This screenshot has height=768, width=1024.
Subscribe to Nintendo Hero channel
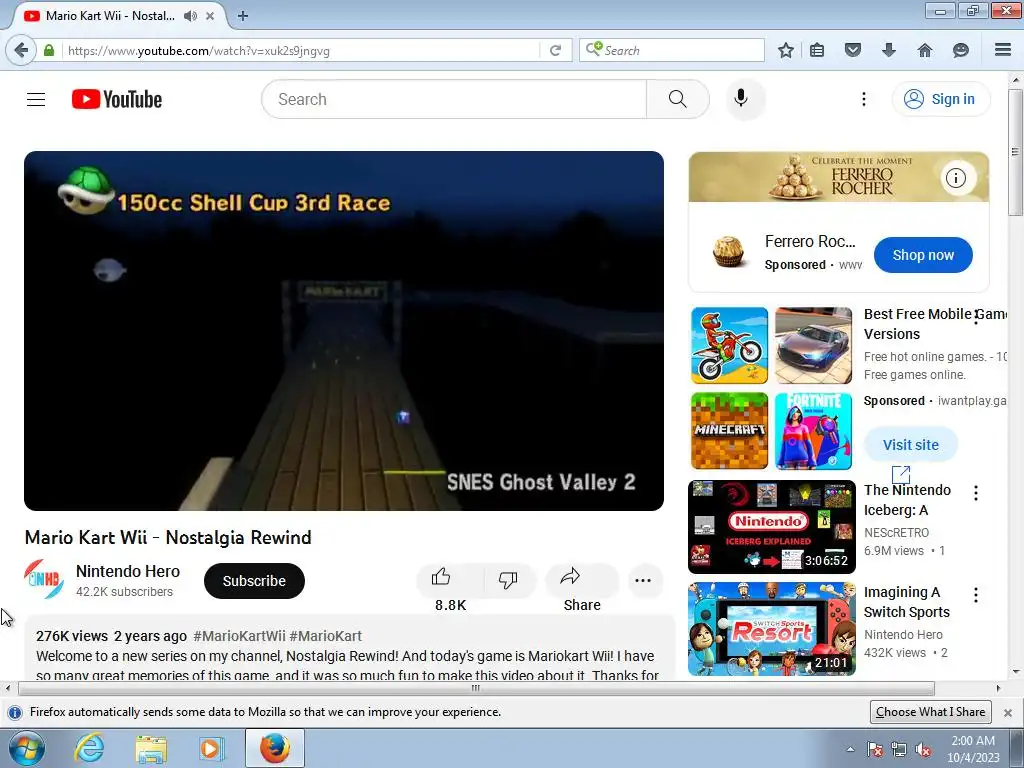(x=254, y=581)
